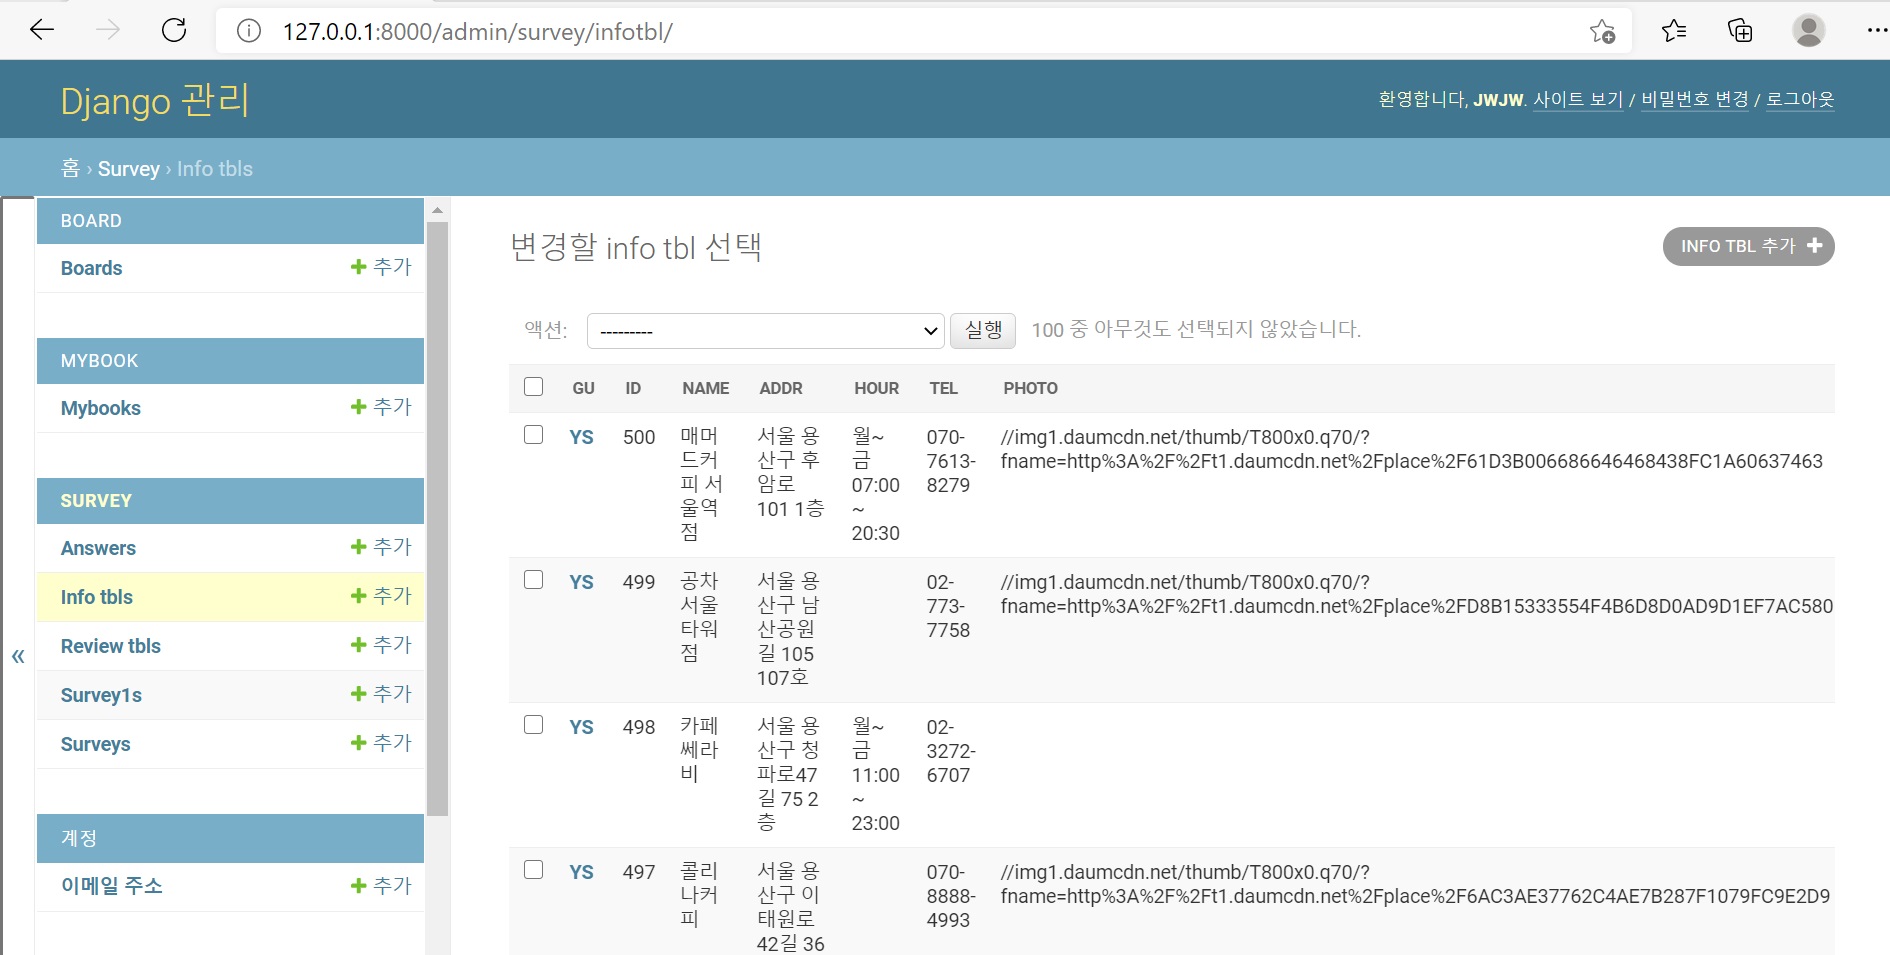
Task: Open browser settings and more menu
Action: point(1876,31)
